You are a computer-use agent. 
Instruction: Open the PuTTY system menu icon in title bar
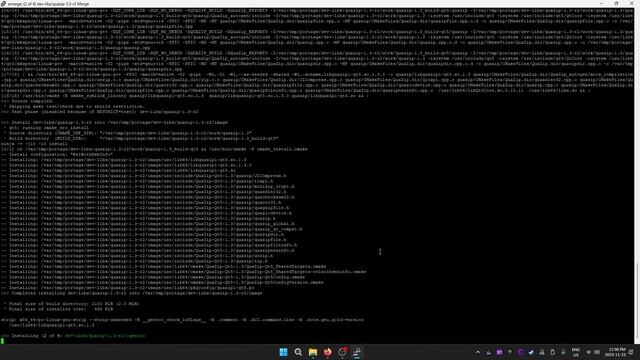[4, 3]
